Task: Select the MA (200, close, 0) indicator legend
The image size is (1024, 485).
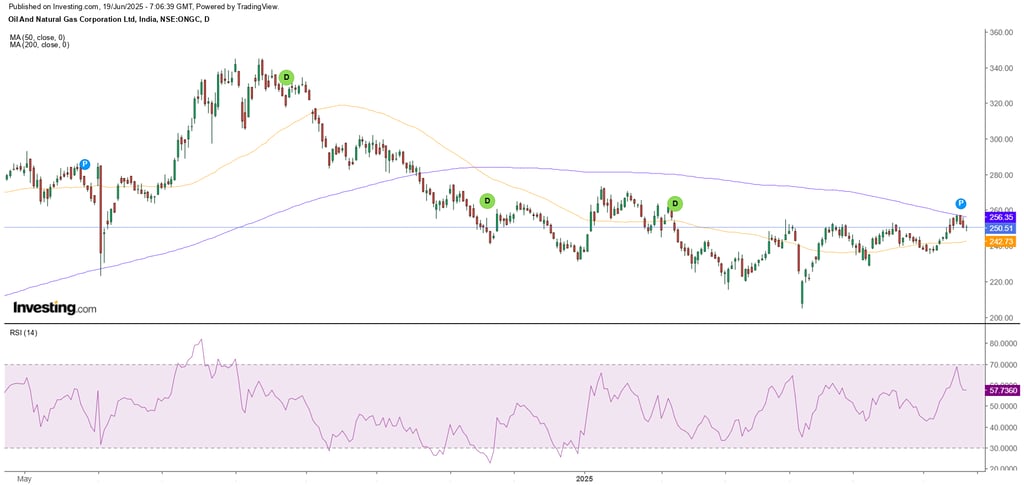Action: click(x=39, y=45)
